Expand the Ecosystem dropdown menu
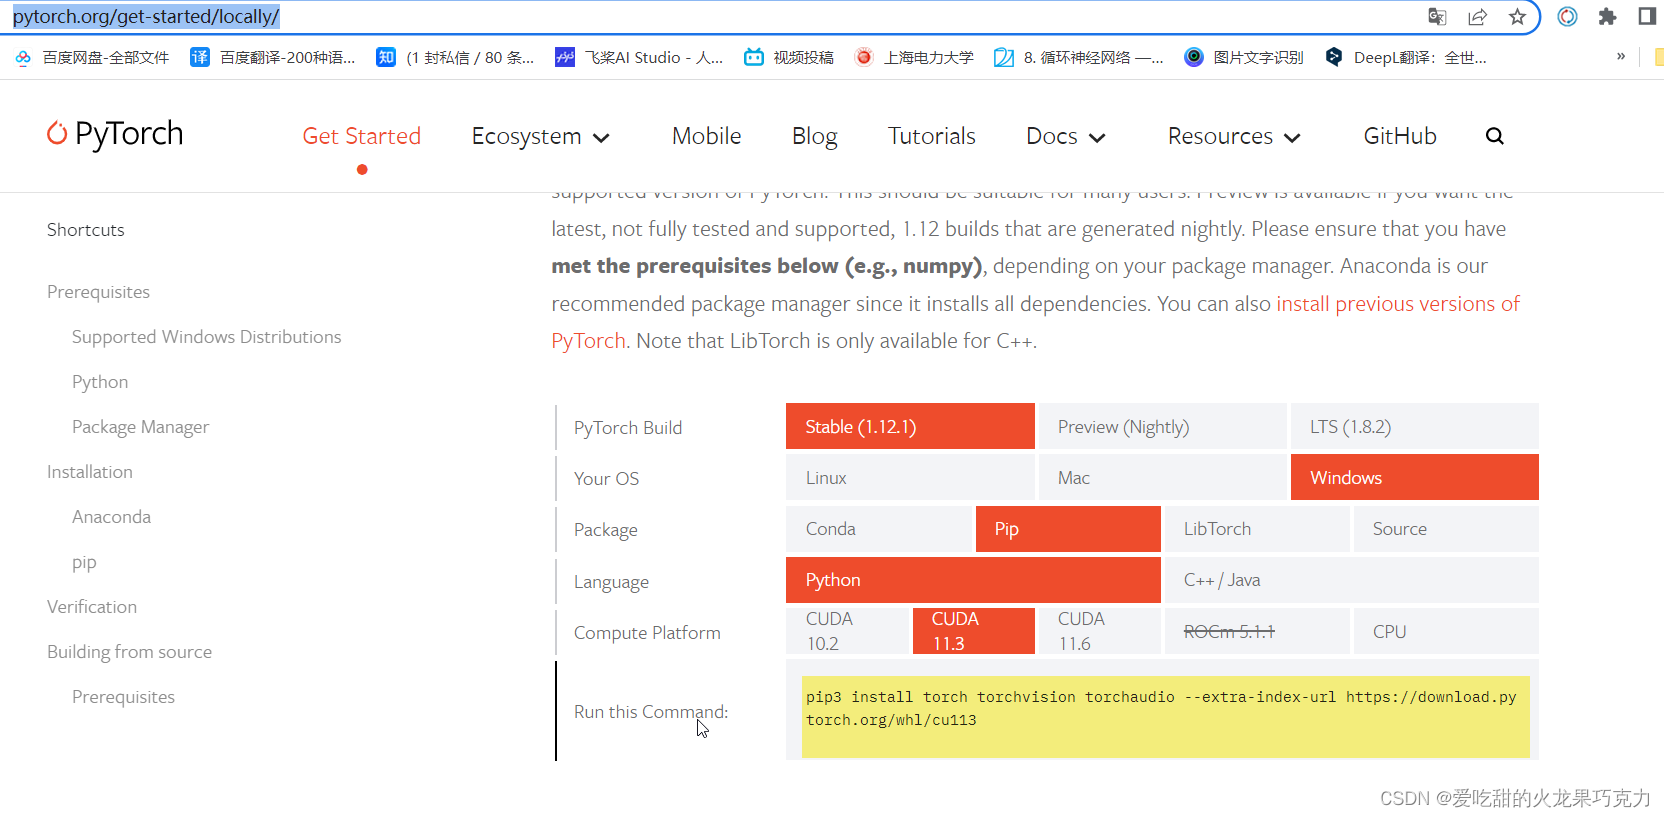The height and width of the screenshot is (817, 1664). [540, 136]
